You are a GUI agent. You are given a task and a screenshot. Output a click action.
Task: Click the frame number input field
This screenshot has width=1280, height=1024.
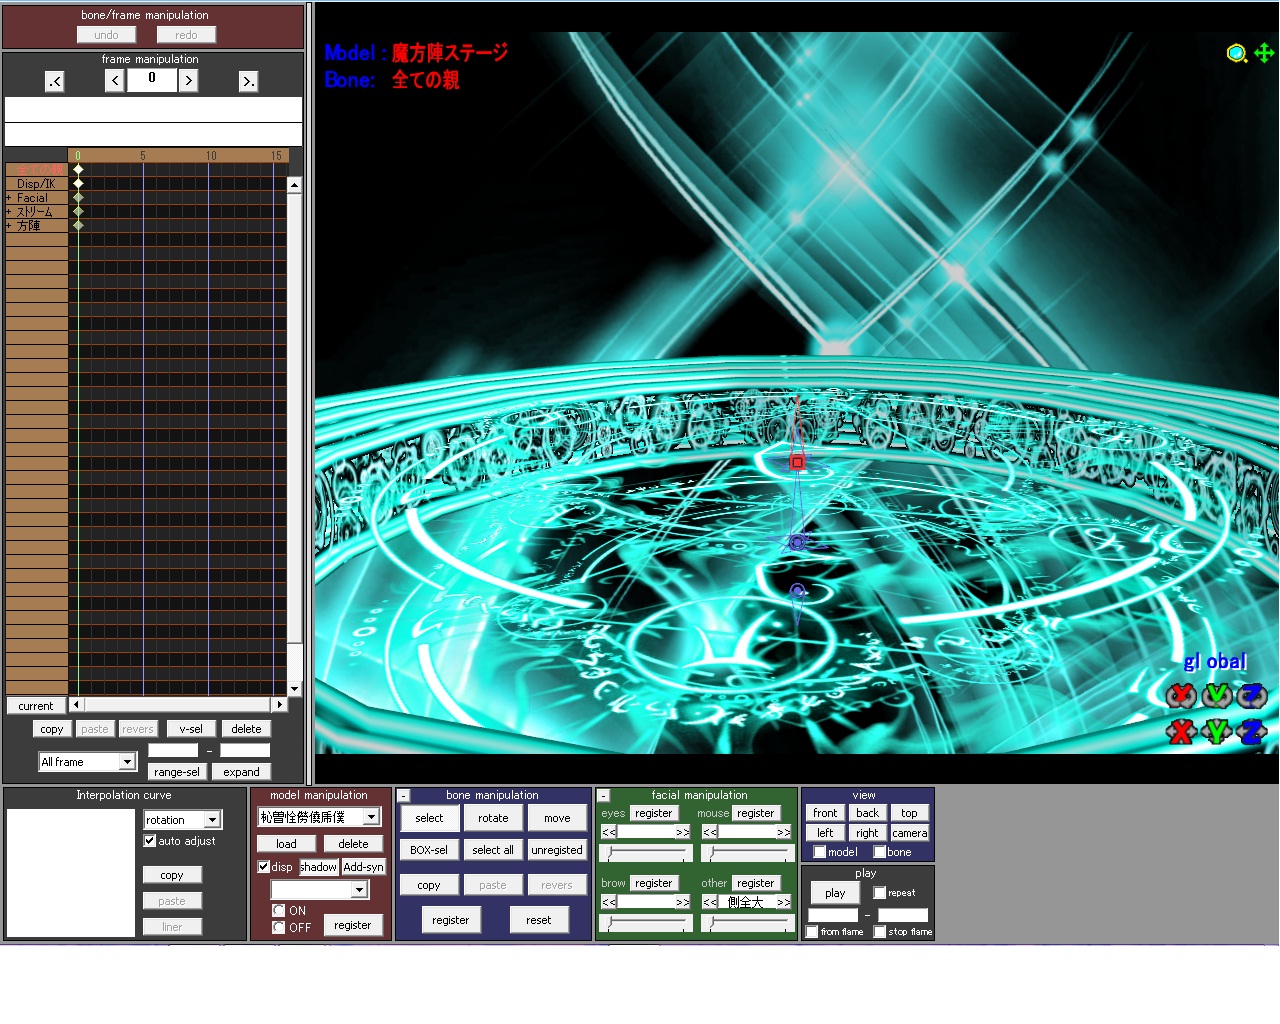tap(152, 80)
